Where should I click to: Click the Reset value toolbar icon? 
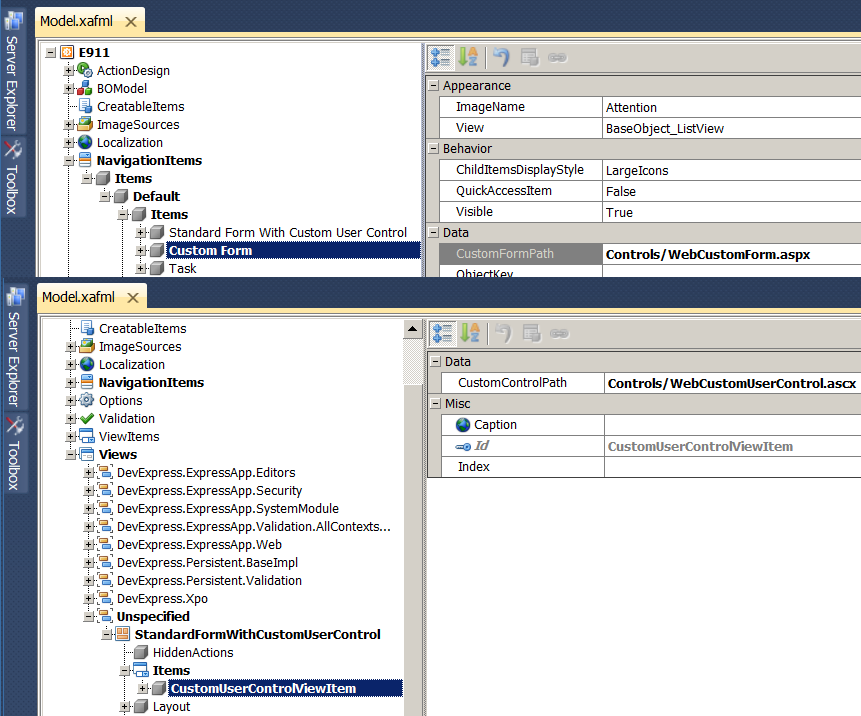coord(501,57)
